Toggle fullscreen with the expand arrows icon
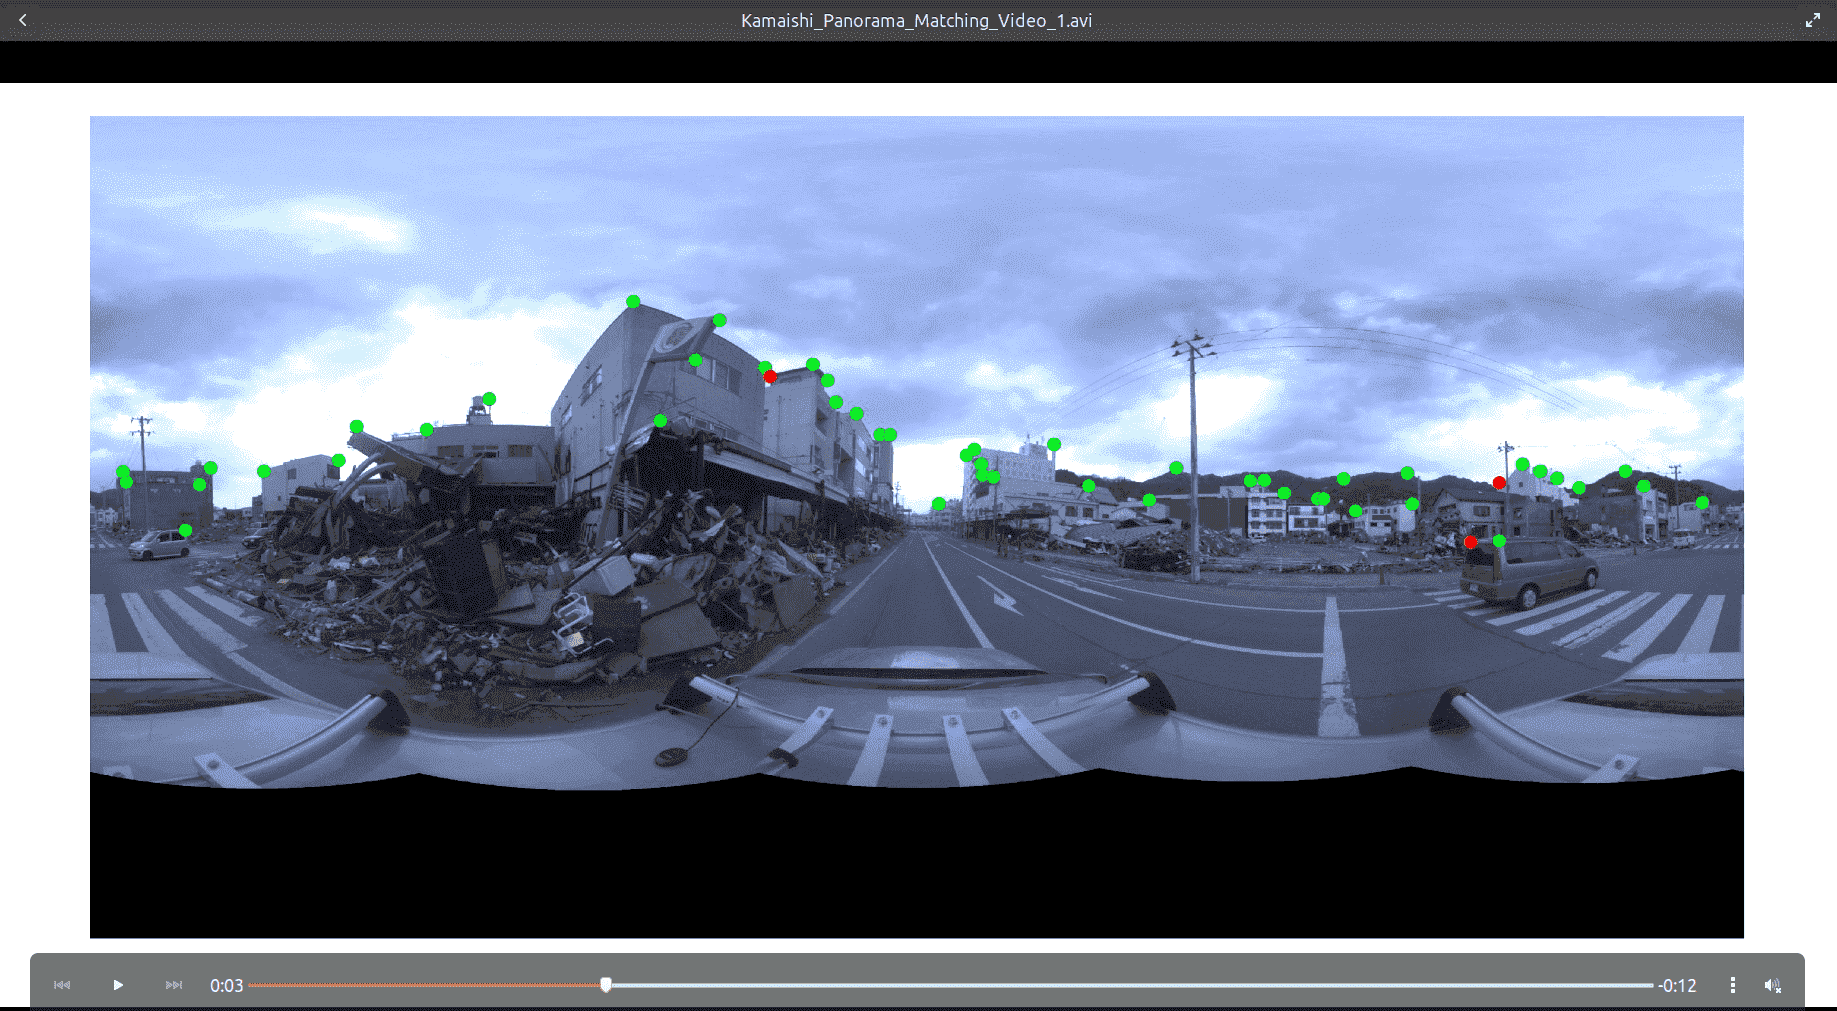Viewport: 1837px width, 1011px height. coord(1813,20)
